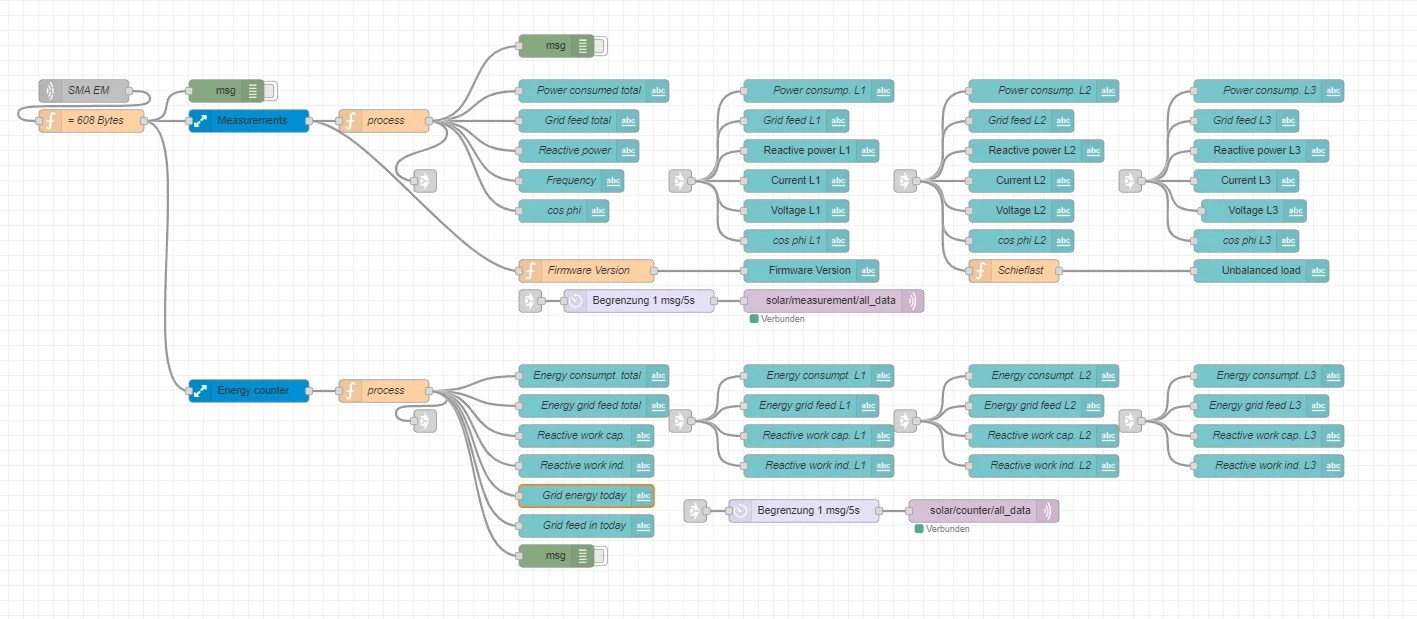Image resolution: width=1417 pixels, height=619 pixels.
Task: Select the blue "Energy counter" node
Action: pyautogui.click(x=248, y=391)
